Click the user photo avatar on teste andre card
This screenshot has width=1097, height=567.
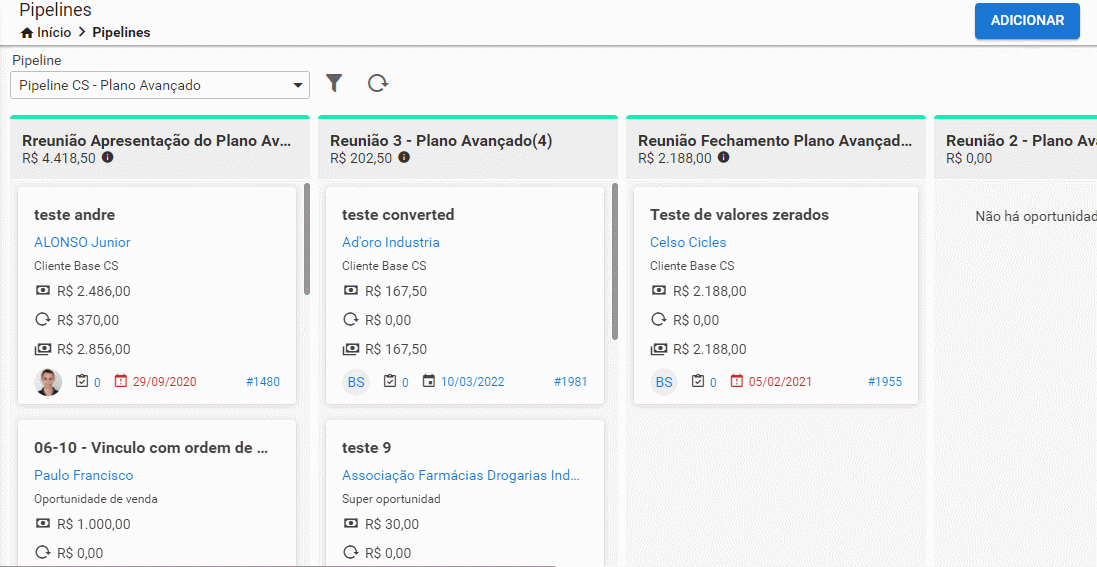48,382
